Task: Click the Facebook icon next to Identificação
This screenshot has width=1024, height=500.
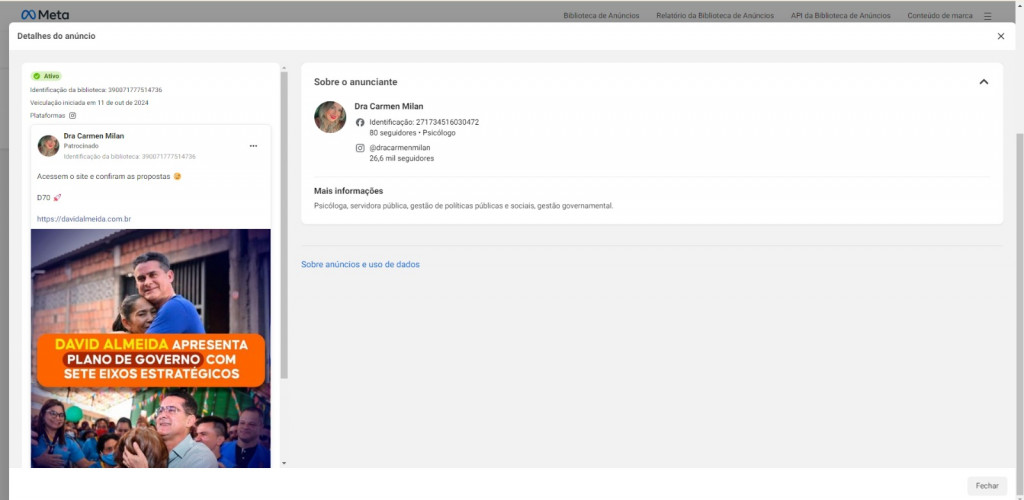Action: [x=360, y=122]
